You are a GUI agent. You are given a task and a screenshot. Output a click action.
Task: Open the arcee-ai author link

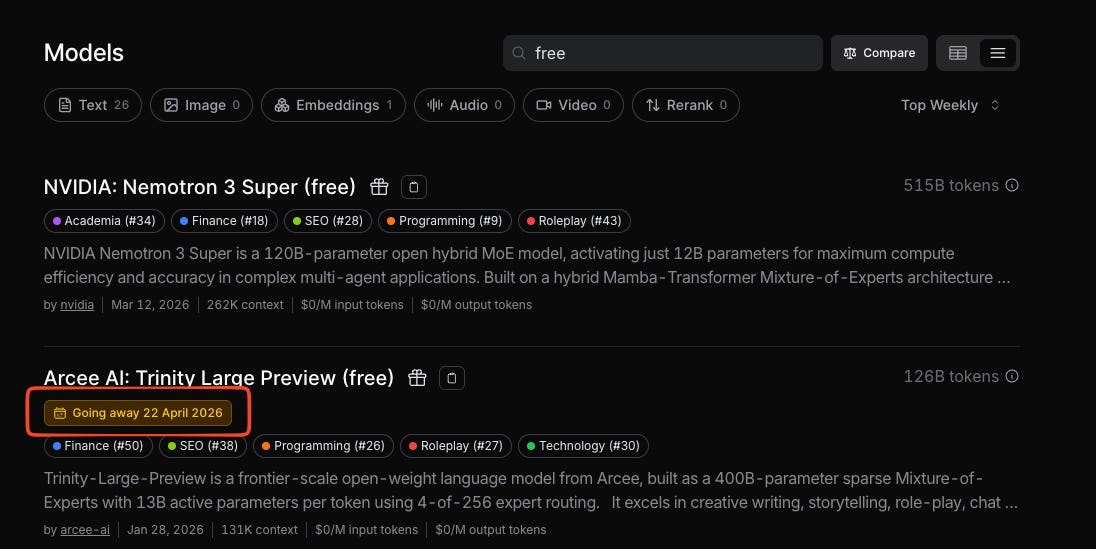coord(85,530)
